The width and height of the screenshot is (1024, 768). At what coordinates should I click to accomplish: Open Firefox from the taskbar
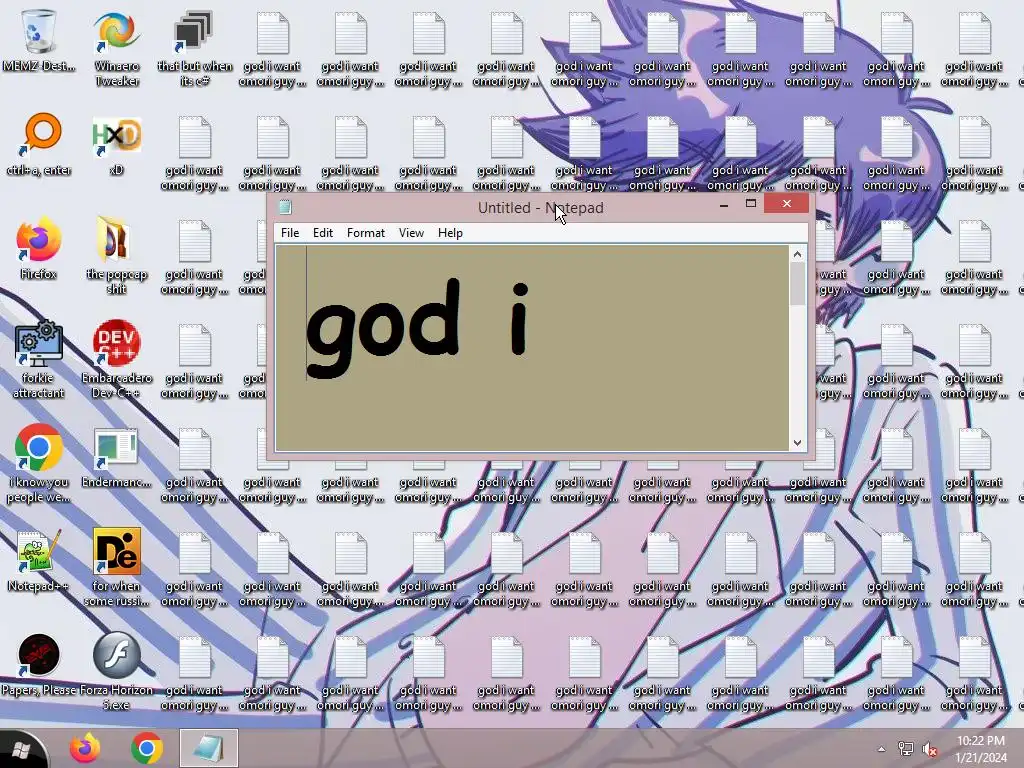pos(85,748)
